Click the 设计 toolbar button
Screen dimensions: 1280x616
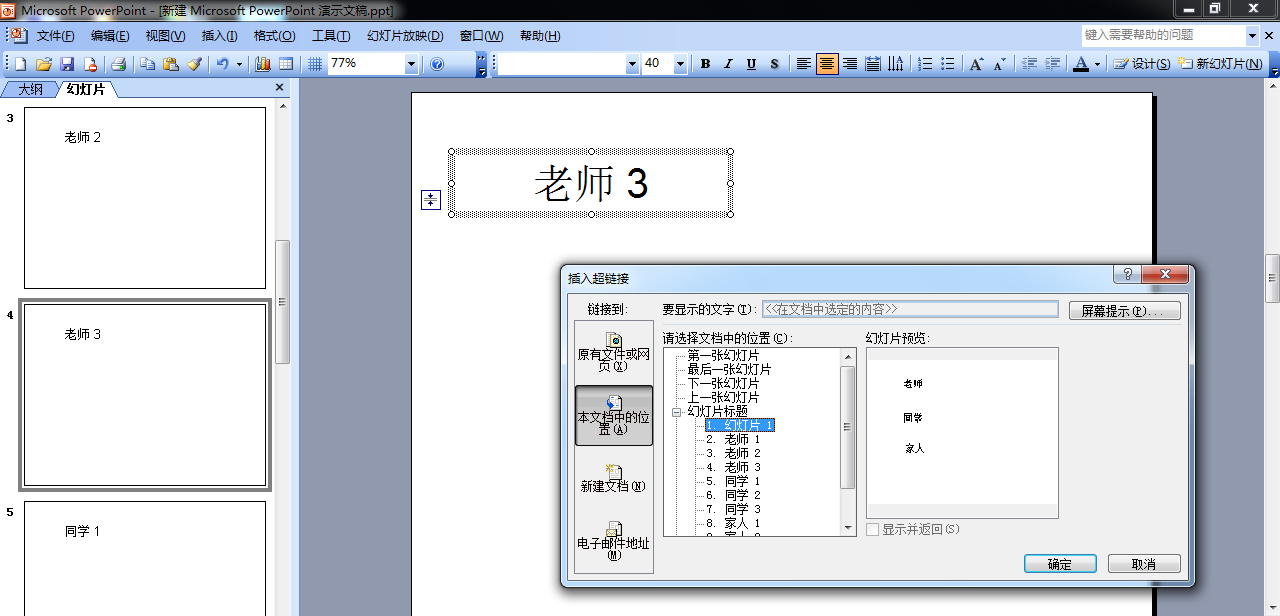1142,64
